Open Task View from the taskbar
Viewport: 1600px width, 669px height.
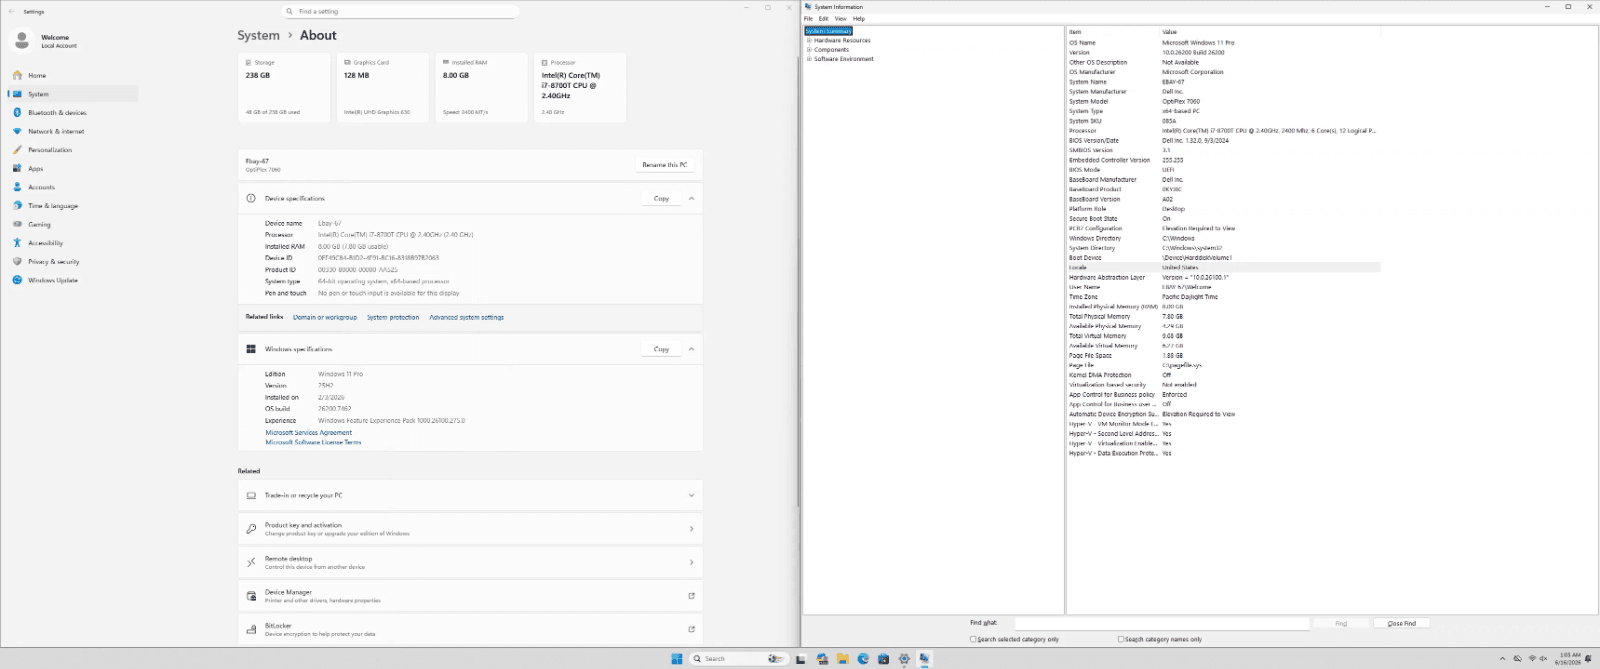click(801, 659)
